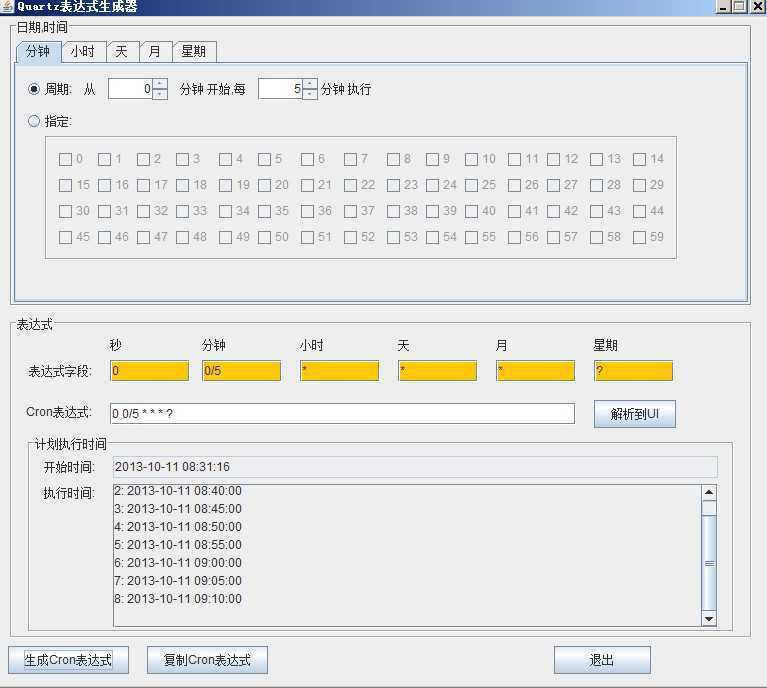The width and height of the screenshot is (767, 688).
Task: Click the execution time list scrollbar thumb
Action: click(x=709, y=563)
